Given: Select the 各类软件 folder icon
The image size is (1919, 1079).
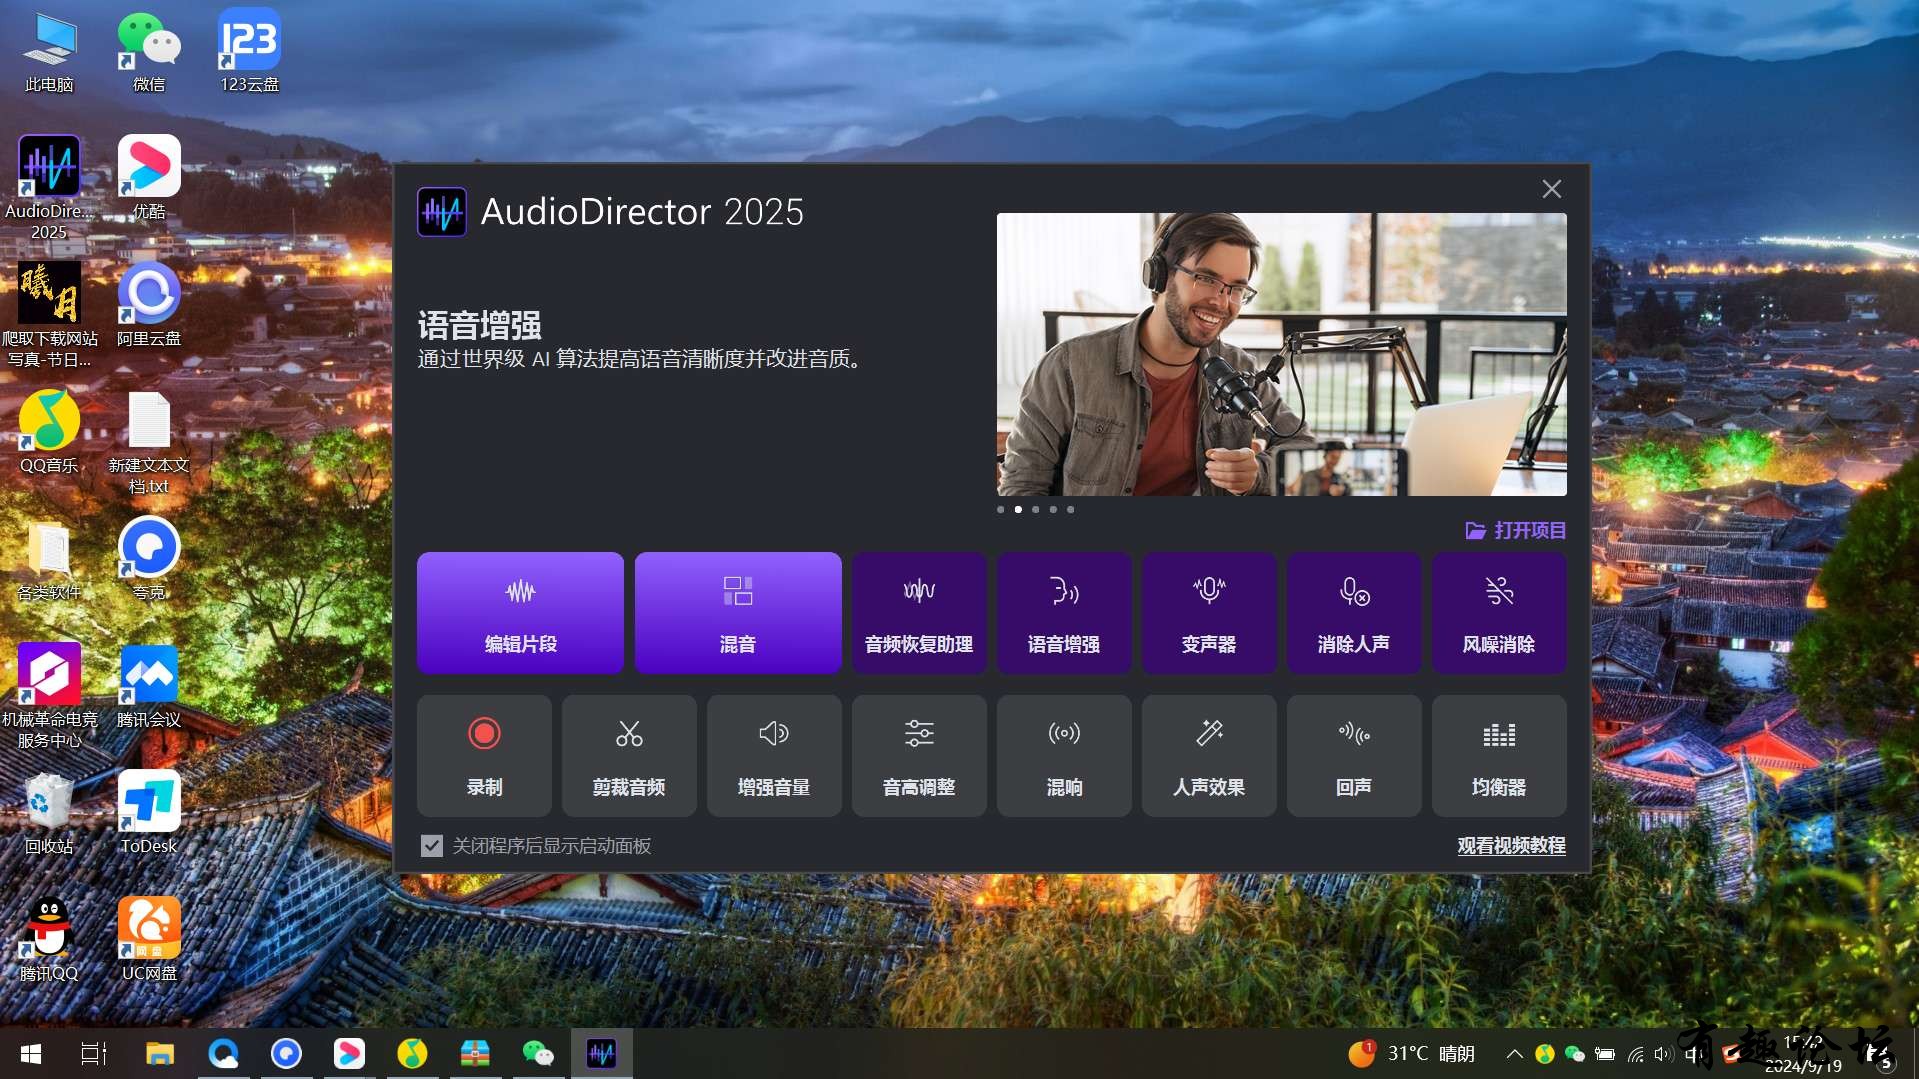Looking at the screenshot, I should click(49, 560).
